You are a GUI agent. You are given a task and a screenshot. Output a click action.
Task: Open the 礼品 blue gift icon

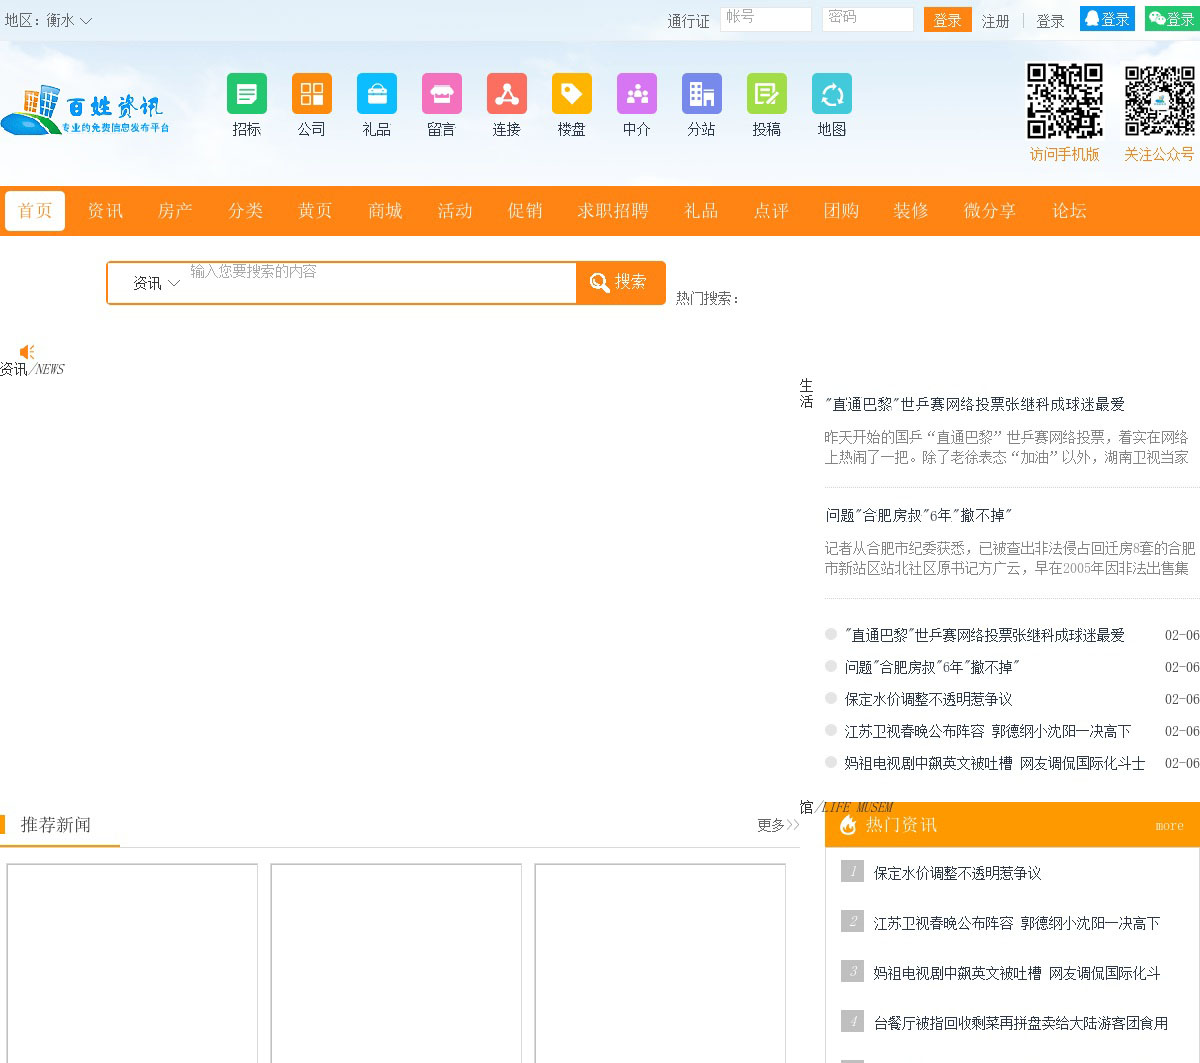[376, 94]
